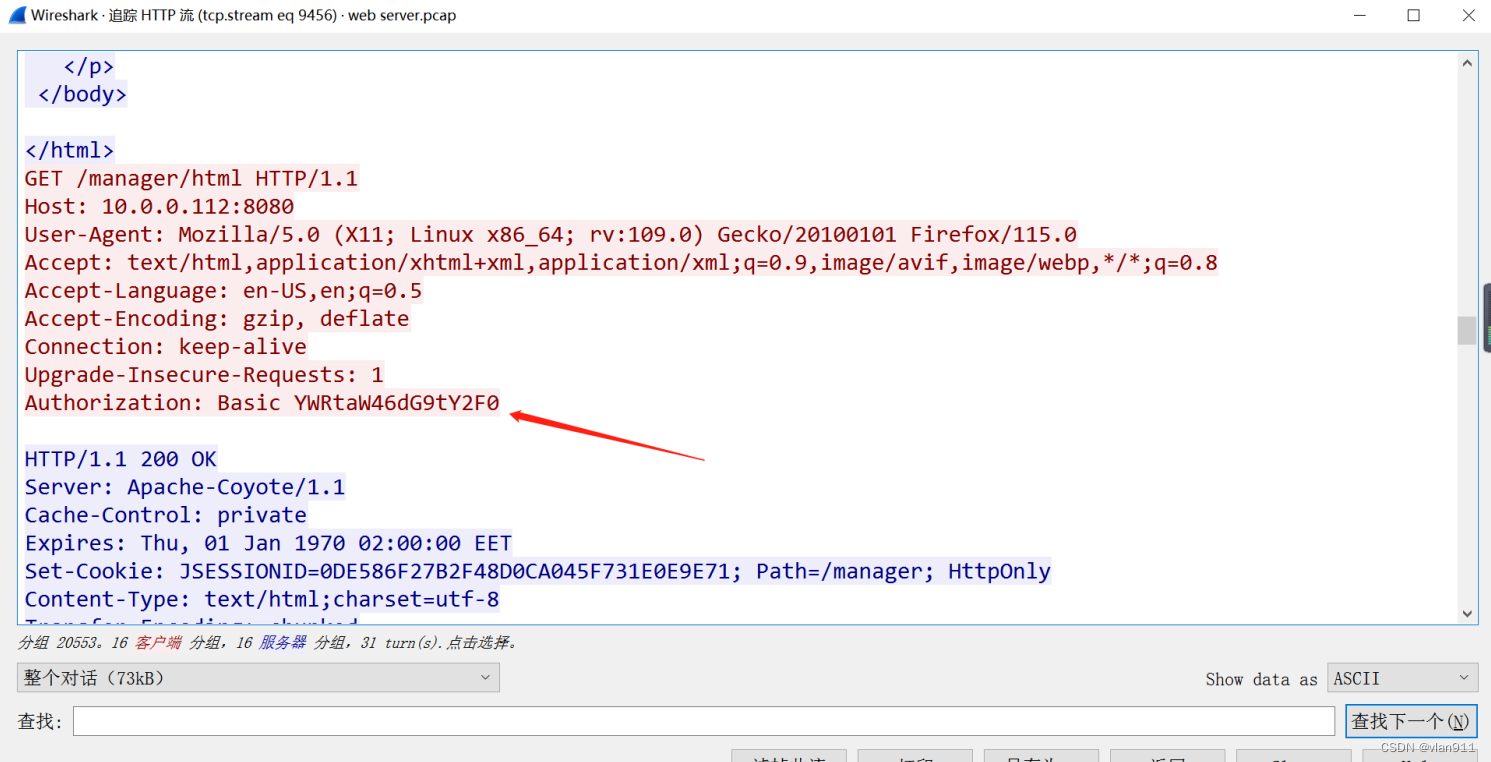Screen dimensions: 1491x762
Task: Click the Set-Cookie: JSESSIONID header line
Action: [538, 571]
